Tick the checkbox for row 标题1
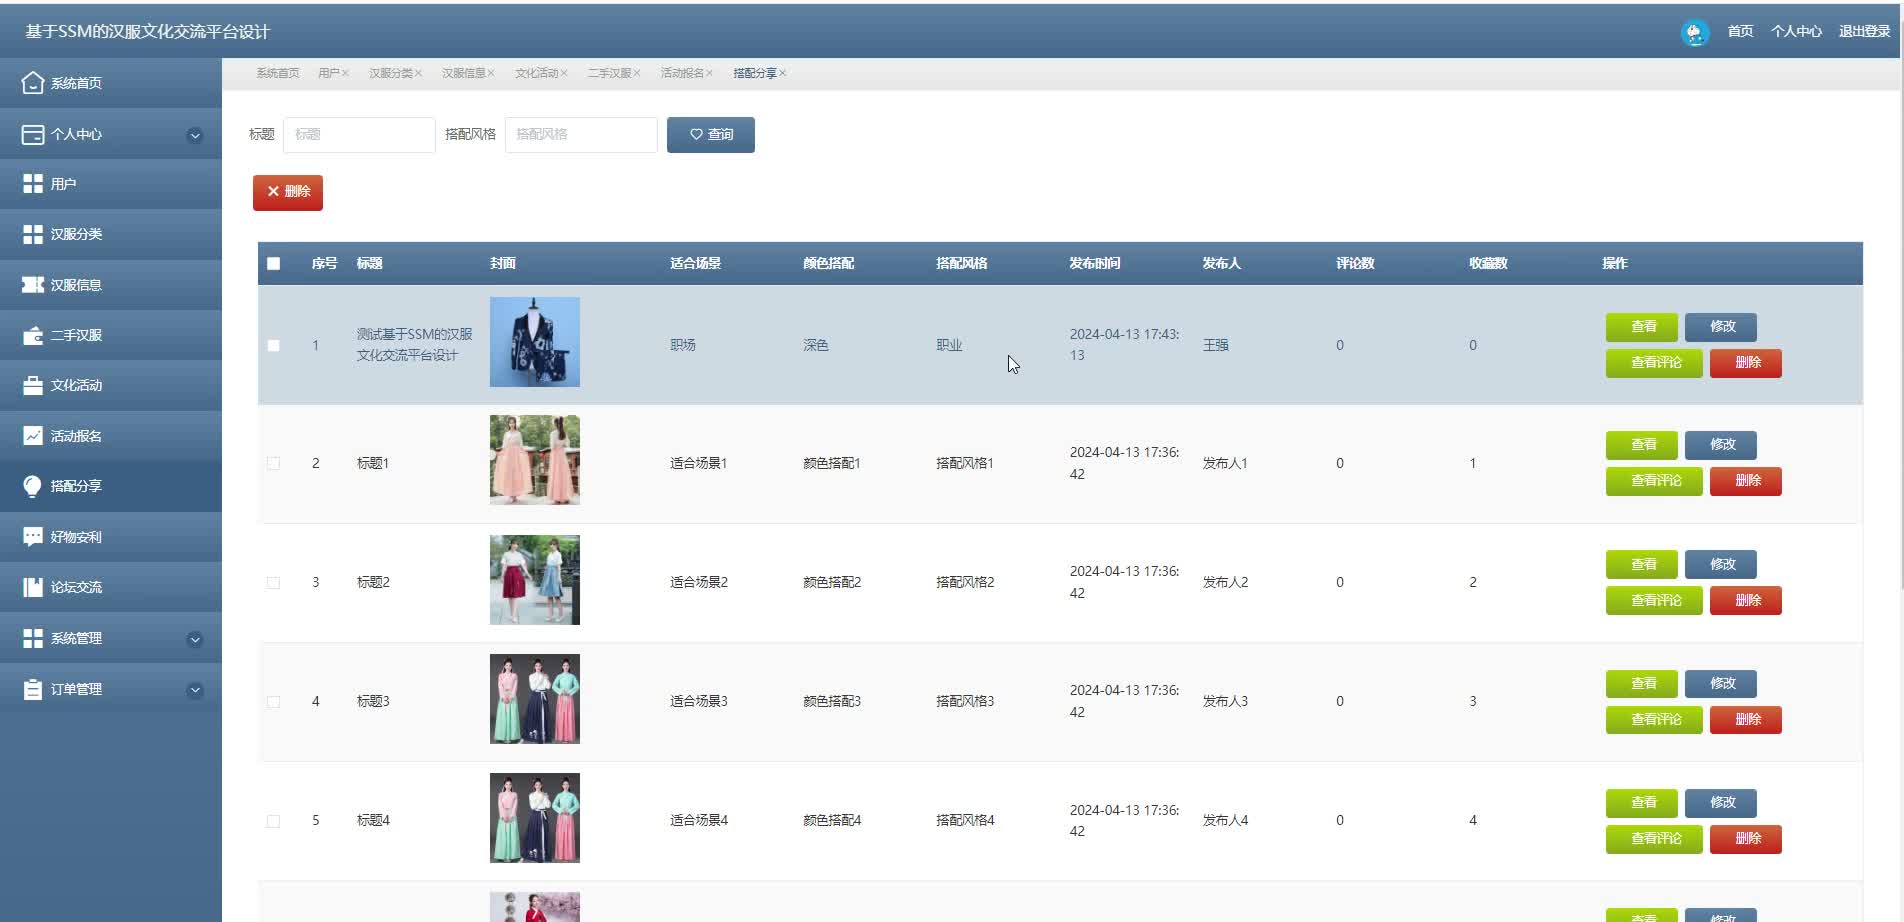 point(274,463)
